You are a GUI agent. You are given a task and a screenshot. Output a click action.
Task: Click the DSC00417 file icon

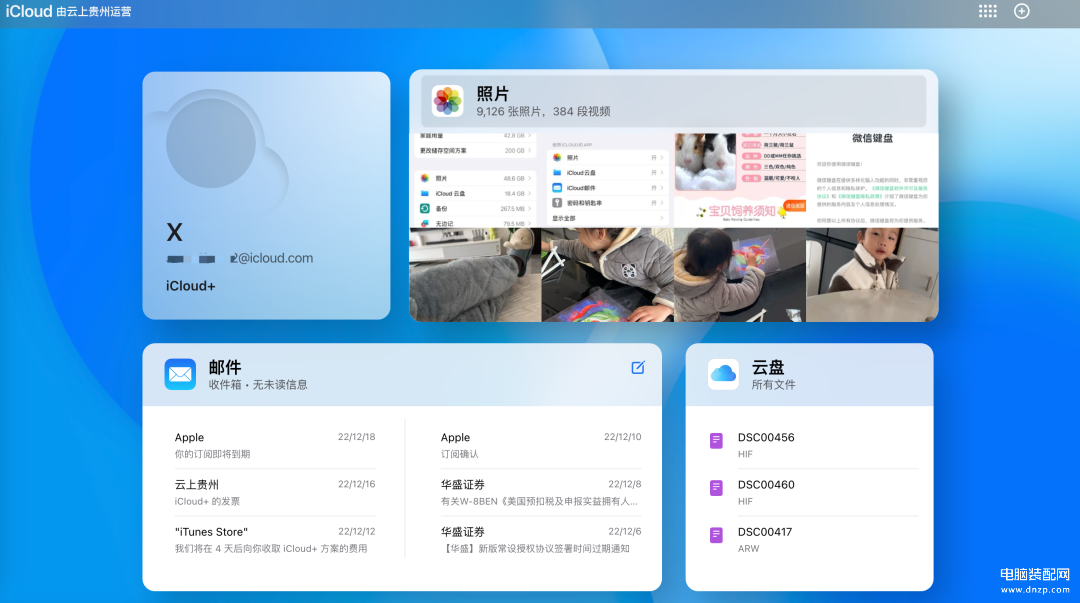tap(716, 535)
